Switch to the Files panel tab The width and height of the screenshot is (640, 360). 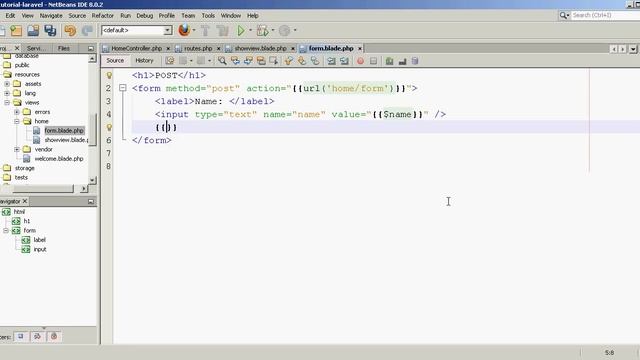[x=64, y=48]
